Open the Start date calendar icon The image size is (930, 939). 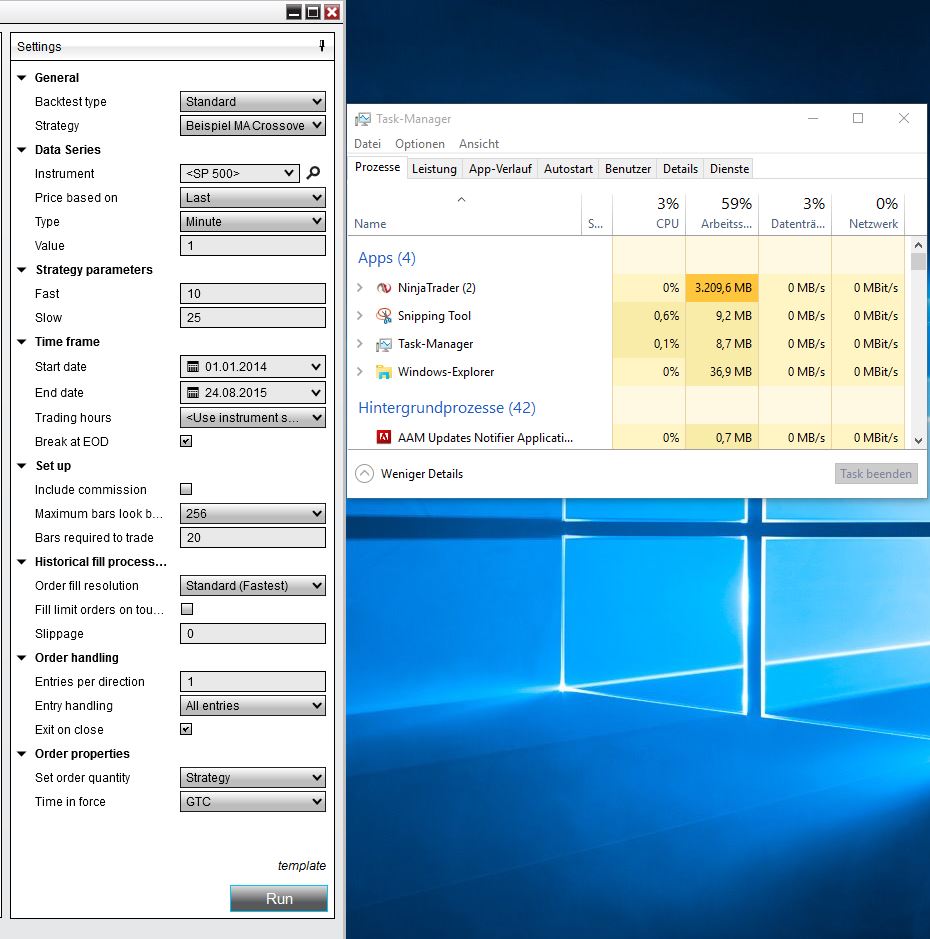[193, 366]
